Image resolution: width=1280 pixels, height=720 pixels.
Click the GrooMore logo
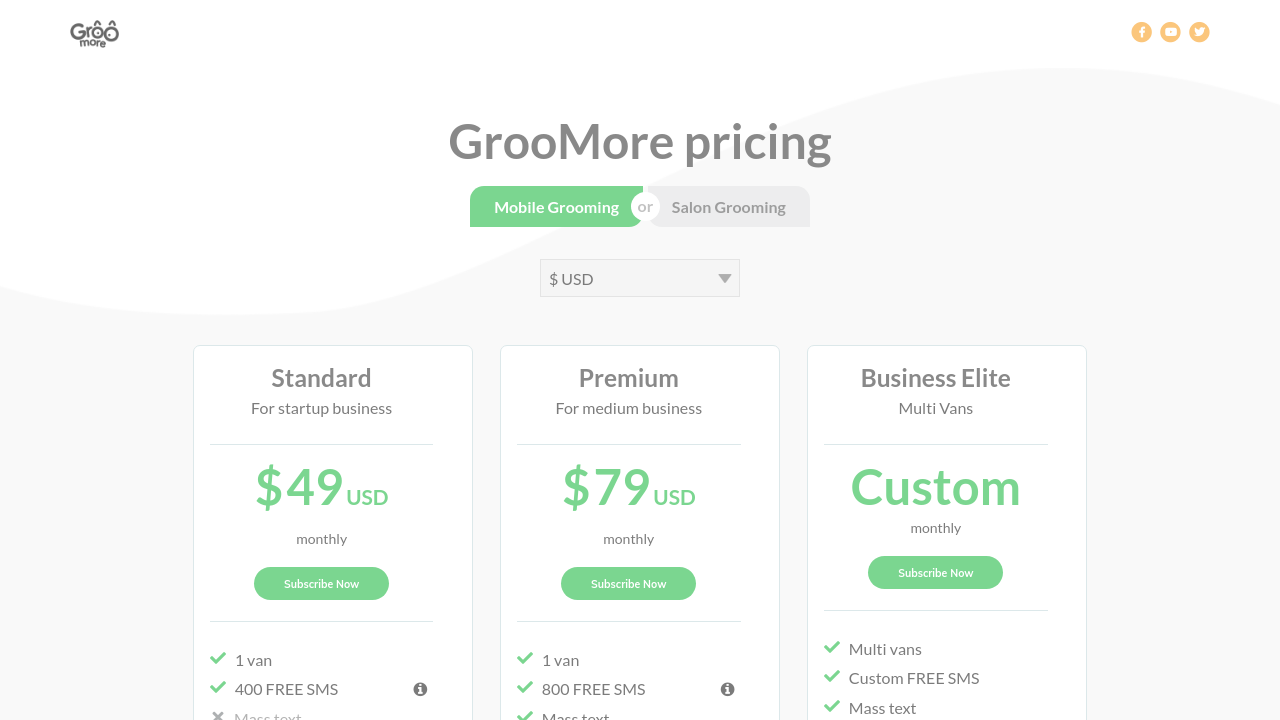click(x=94, y=34)
